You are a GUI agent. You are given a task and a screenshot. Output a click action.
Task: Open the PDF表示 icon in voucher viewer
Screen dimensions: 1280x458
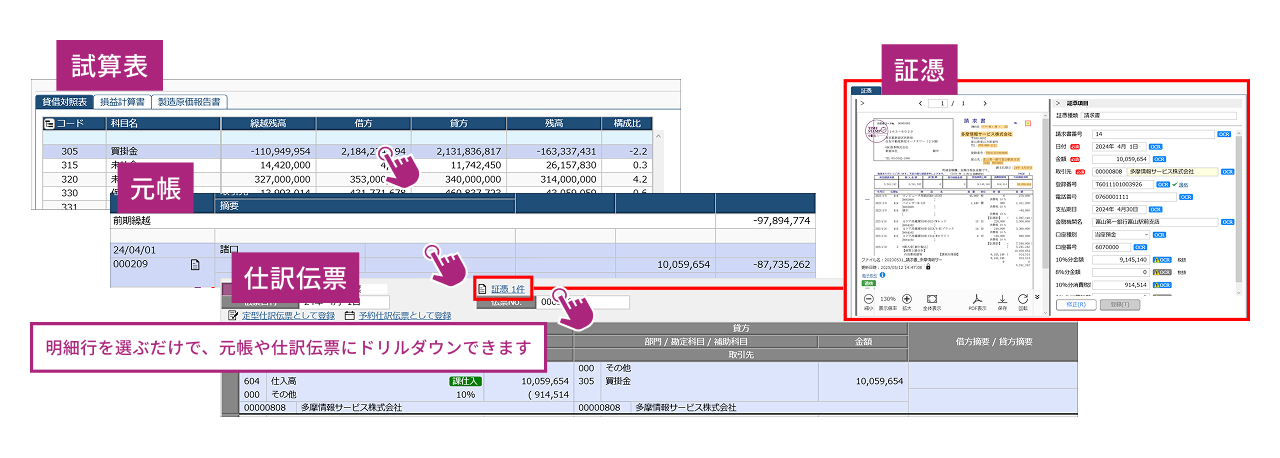pyautogui.click(x=977, y=298)
